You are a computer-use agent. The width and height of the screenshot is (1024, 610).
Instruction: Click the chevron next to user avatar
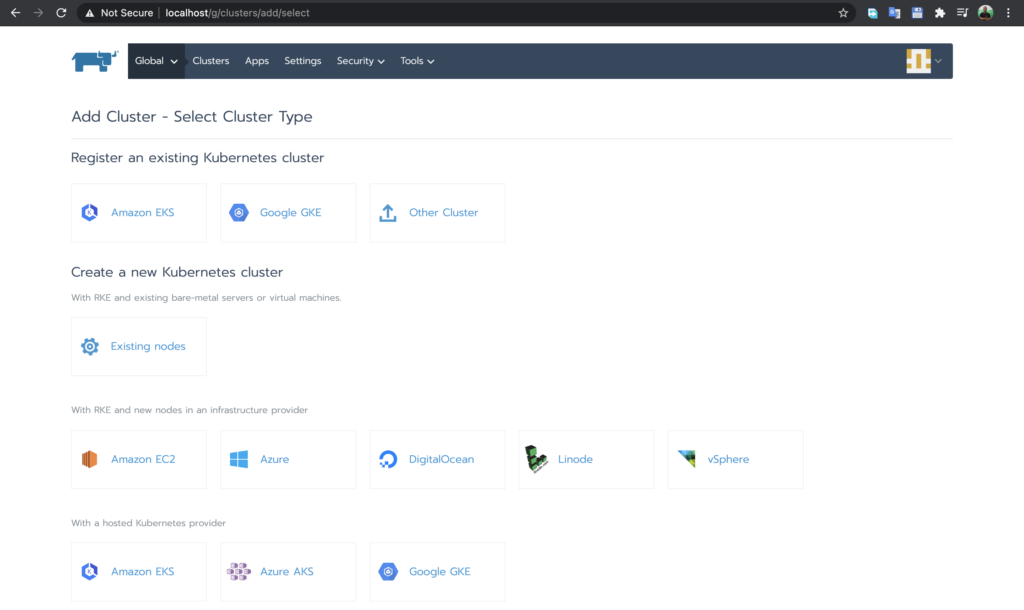938,61
